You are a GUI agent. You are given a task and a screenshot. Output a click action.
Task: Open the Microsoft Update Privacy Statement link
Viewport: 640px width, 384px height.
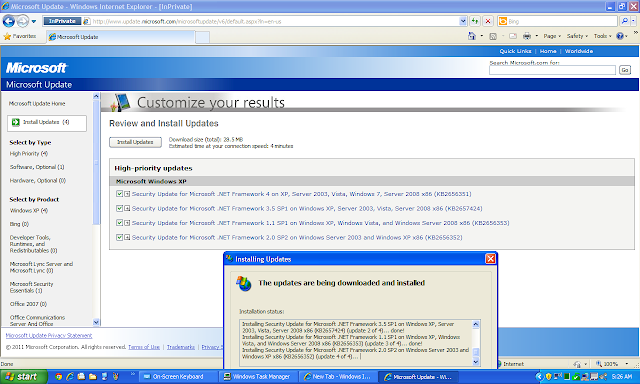click(49, 335)
